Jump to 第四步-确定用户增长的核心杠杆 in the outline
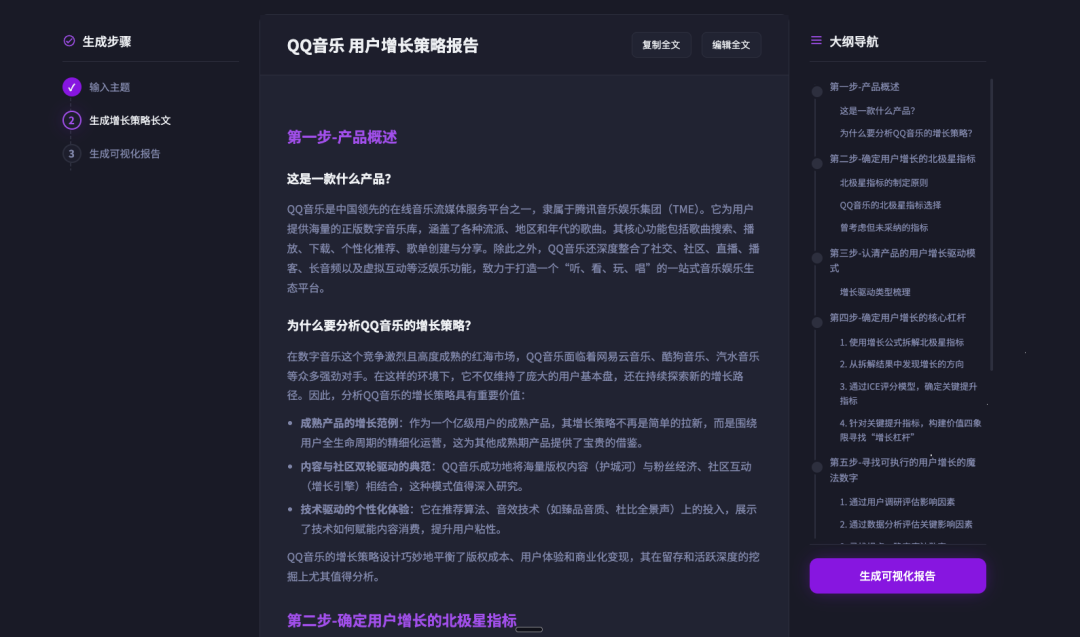Image resolution: width=1080 pixels, height=637 pixels. (897, 318)
